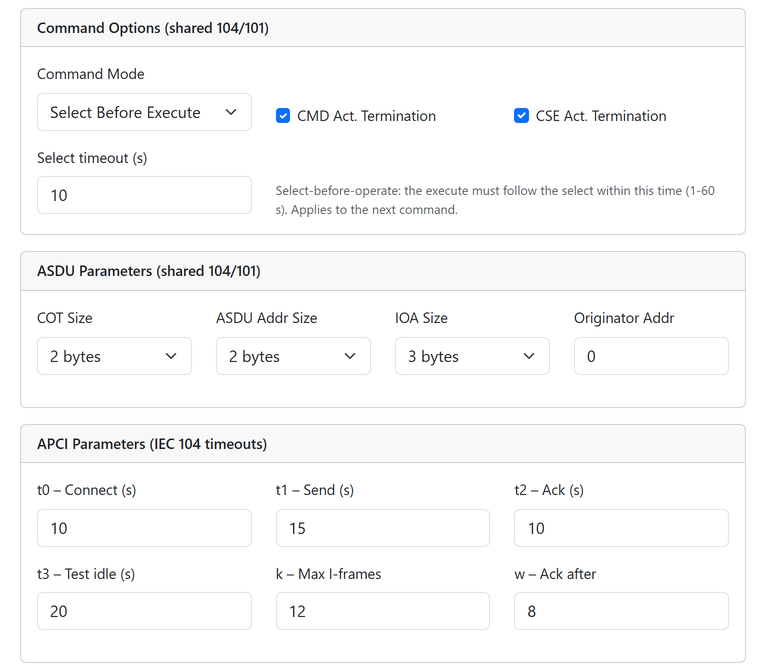Click the IOA Size label
Image resolution: width=766 pixels, height=672 pixels.
pos(421,318)
